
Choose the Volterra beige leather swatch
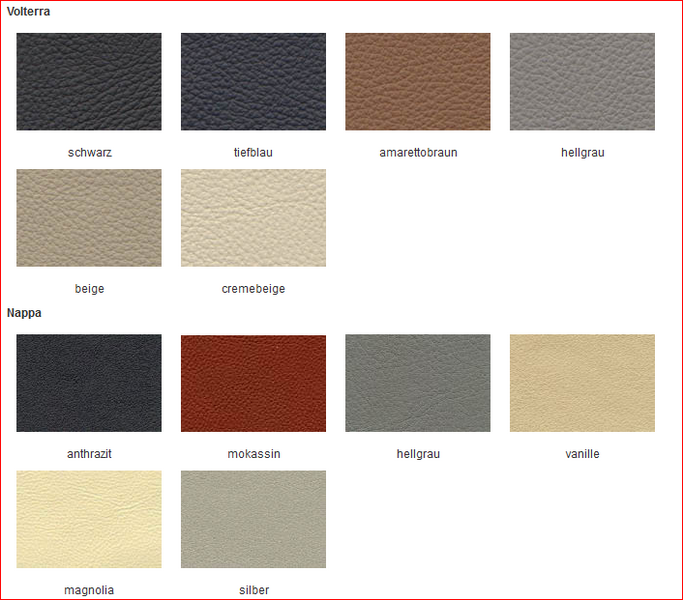(89, 218)
